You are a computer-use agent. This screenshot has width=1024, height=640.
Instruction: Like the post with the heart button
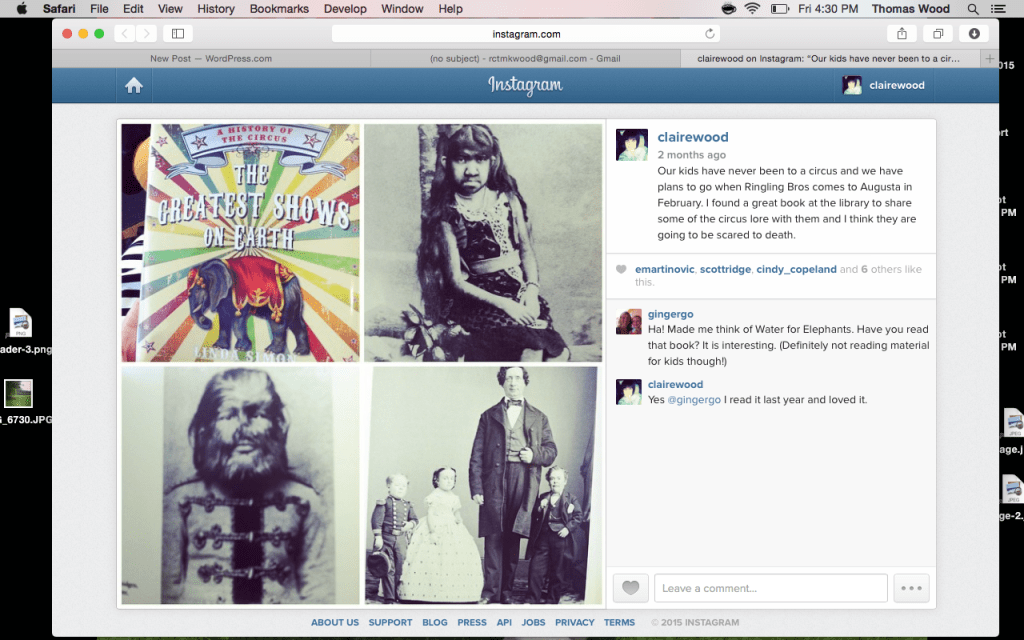click(630, 588)
